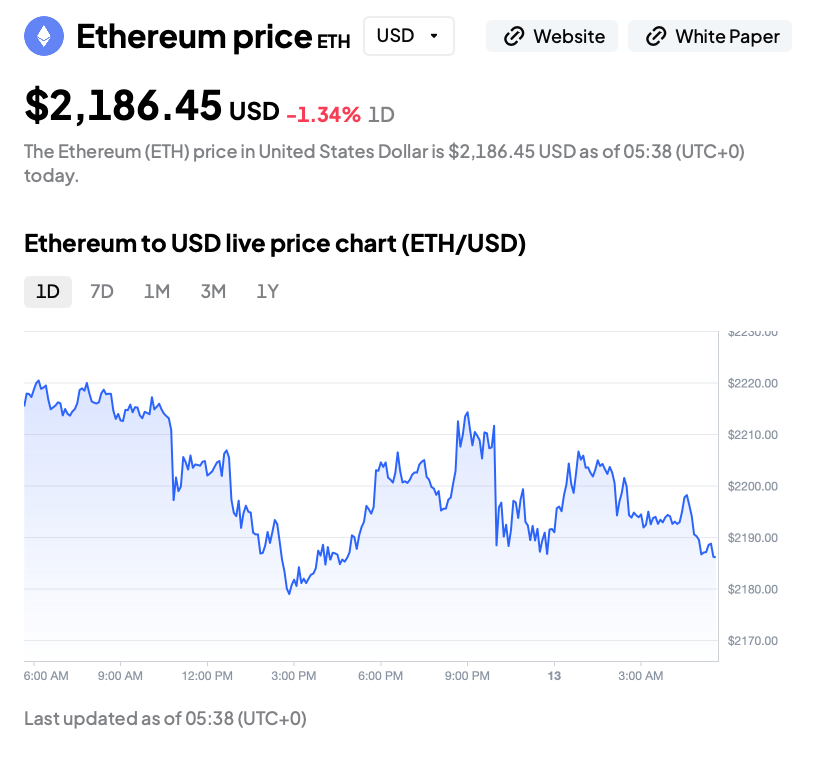Click the "Ethereum price" page heading
This screenshot has width=816, height=760.
coord(194,37)
